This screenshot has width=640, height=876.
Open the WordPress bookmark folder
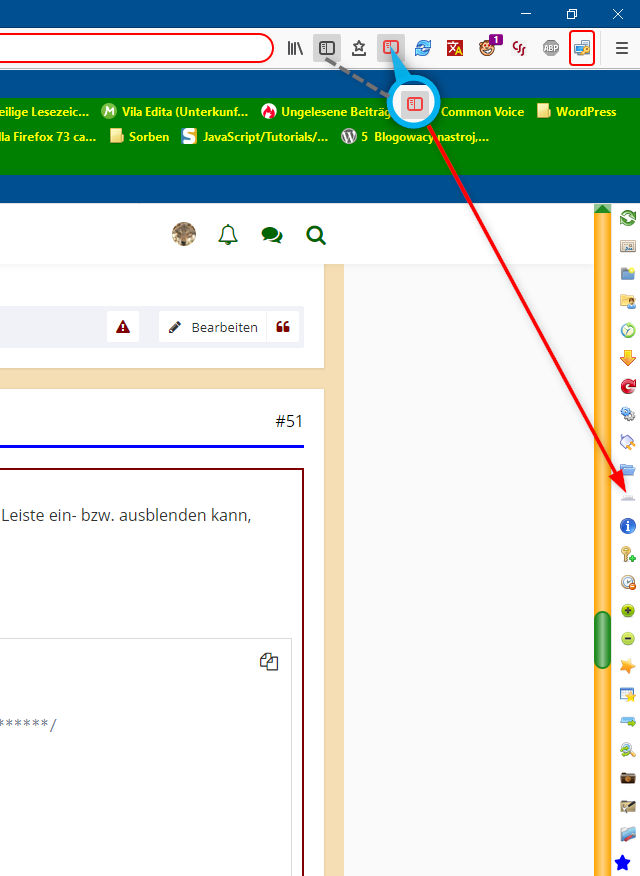point(577,111)
